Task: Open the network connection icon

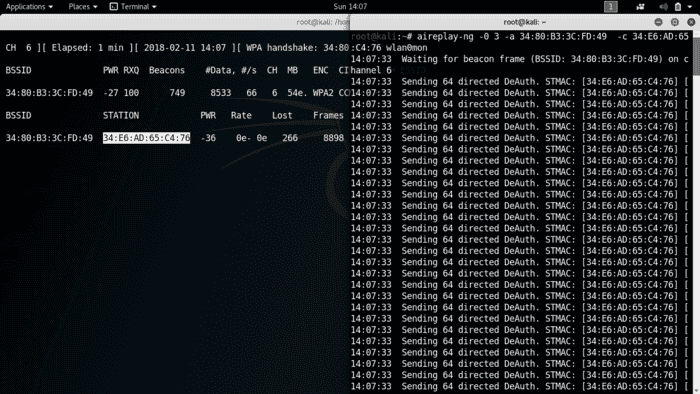Action: coord(640,7)
